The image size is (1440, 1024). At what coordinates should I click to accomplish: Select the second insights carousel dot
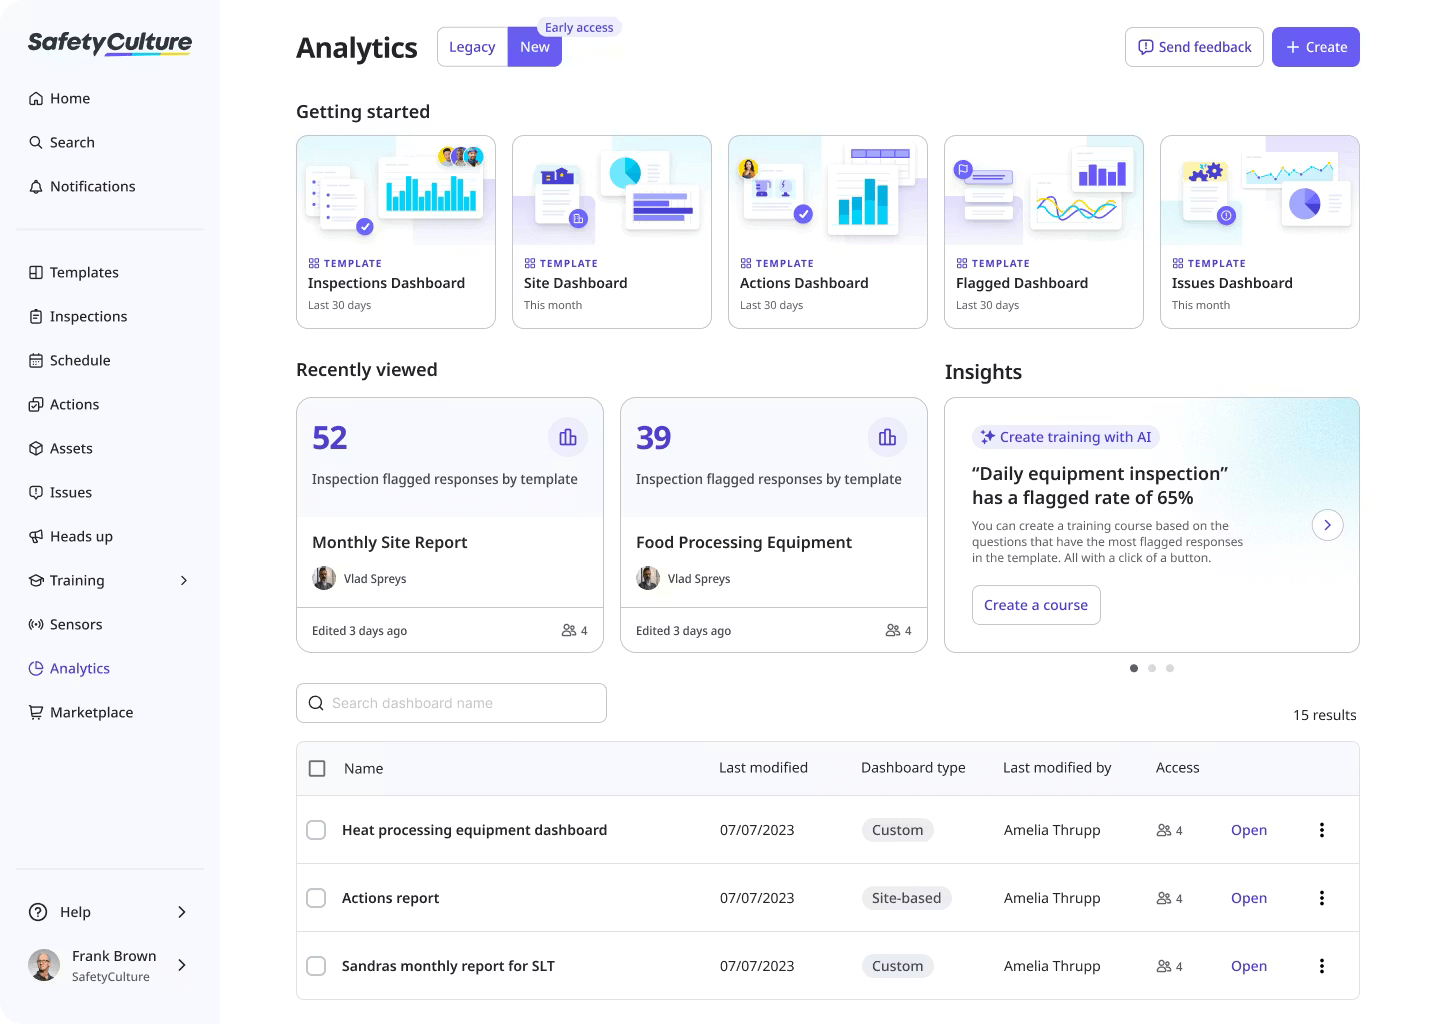pos(1152,668)
